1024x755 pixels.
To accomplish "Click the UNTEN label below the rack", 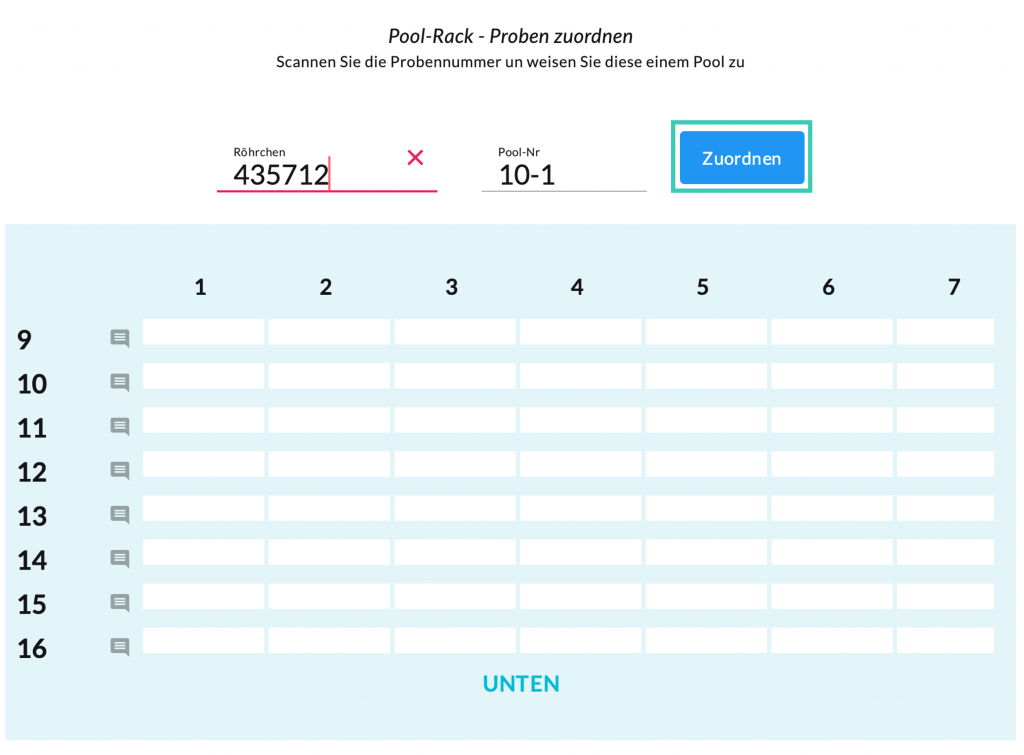I will coord(521,684).
